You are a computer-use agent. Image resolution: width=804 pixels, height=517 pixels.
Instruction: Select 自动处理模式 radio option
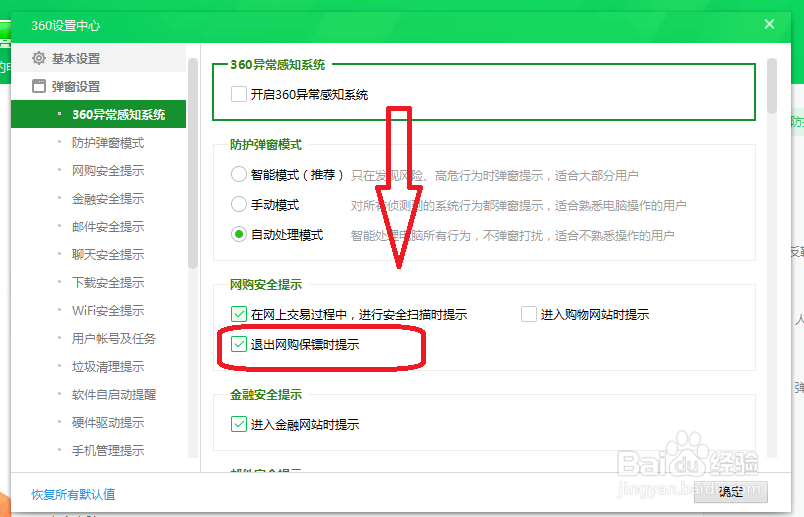point(239,235)
